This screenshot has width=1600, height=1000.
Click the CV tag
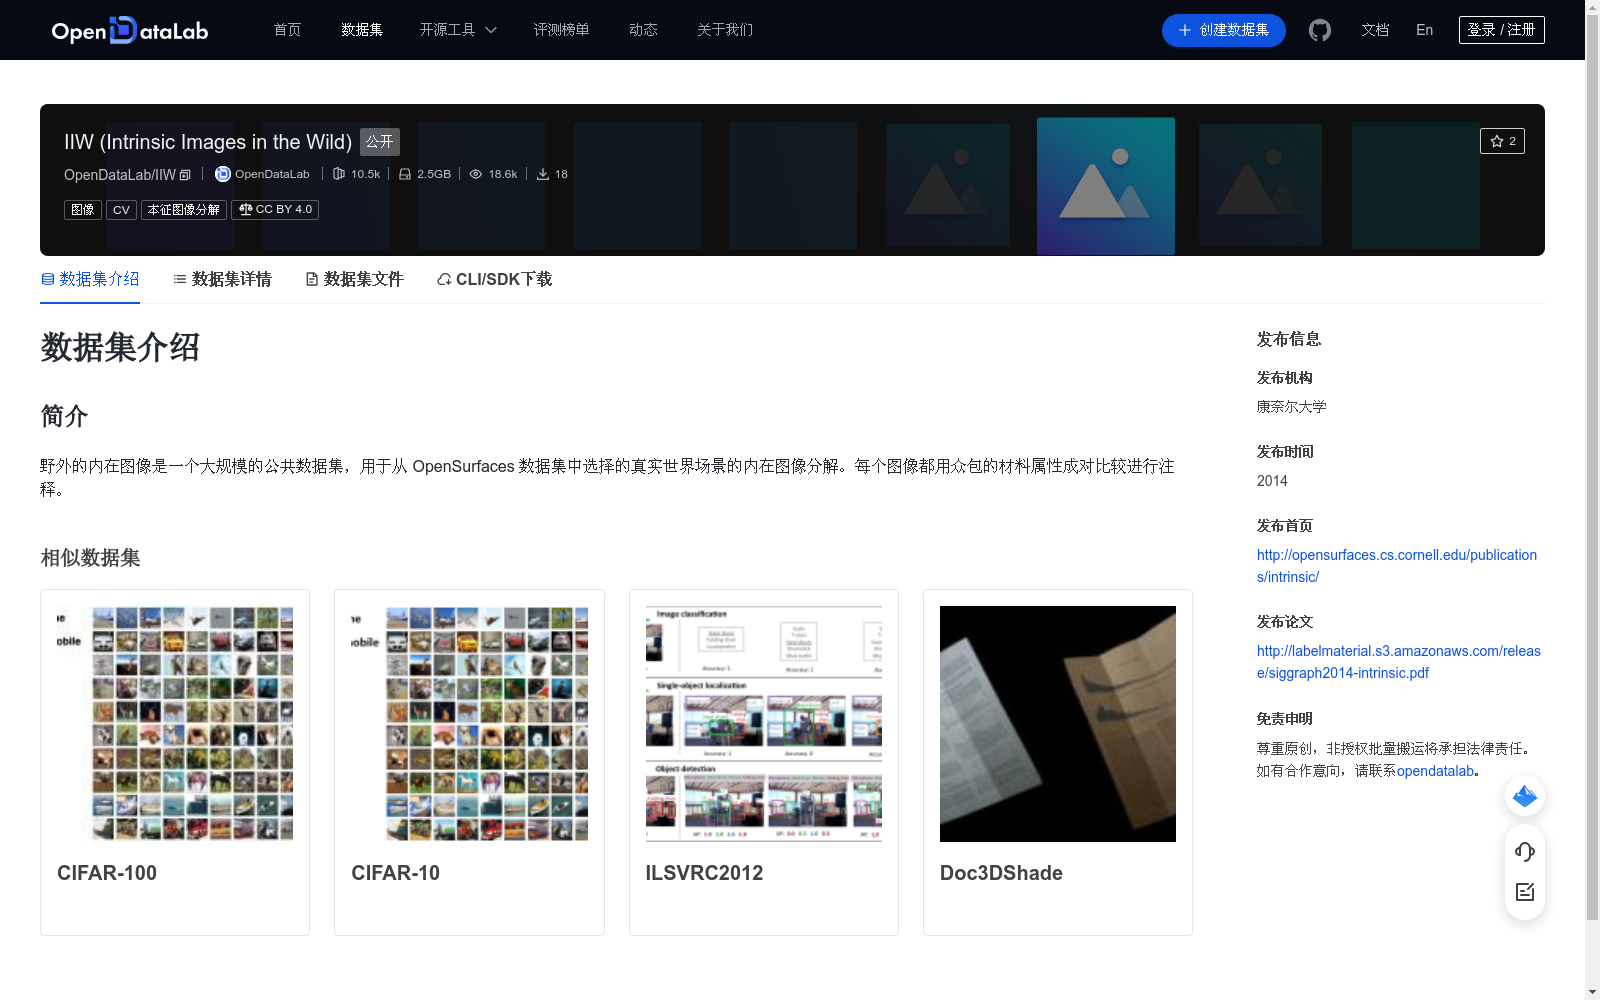pos(121,210)
